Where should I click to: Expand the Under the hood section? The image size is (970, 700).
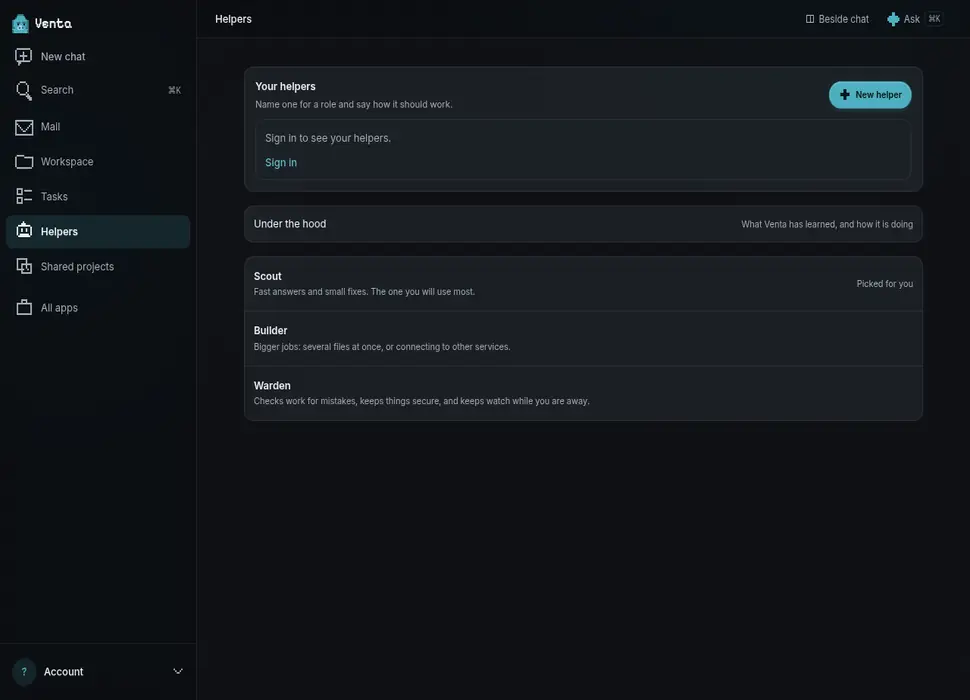click(583, 224)
